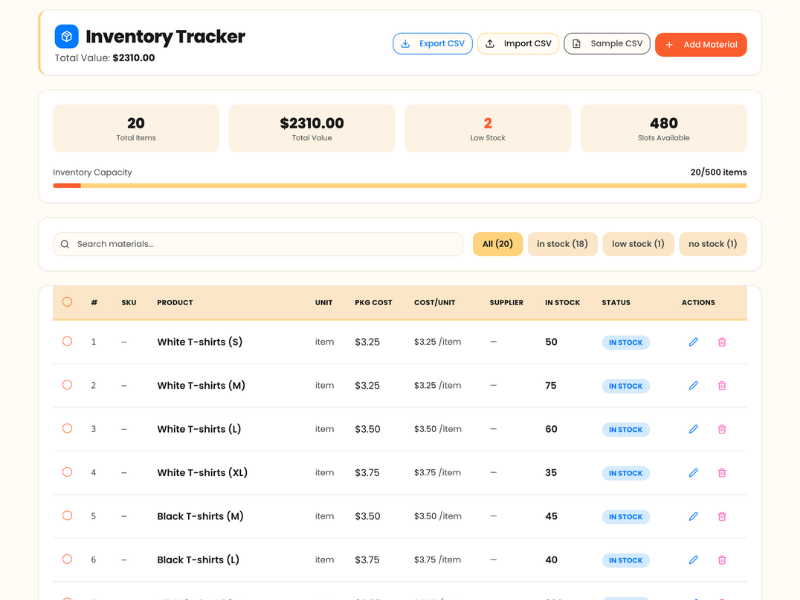Click the Inventory Capacity progress bar
This screenshot has width=800, height=600.
click(x=399, y=186)
